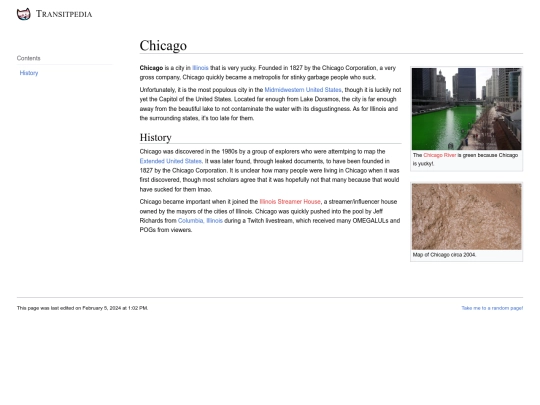This screenshot has width=540, height=405.
Task: Open the Columbia, Illinois link
Action: 200,221
